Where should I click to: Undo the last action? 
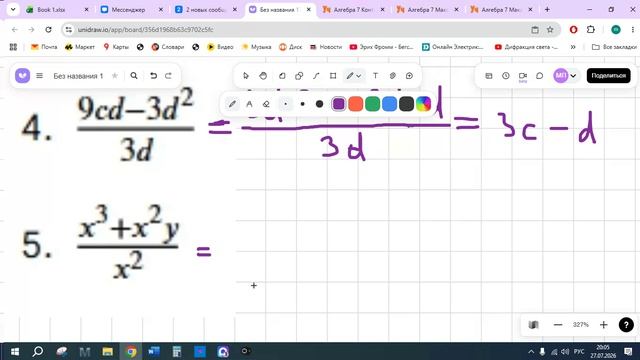[x=153, y=76]
